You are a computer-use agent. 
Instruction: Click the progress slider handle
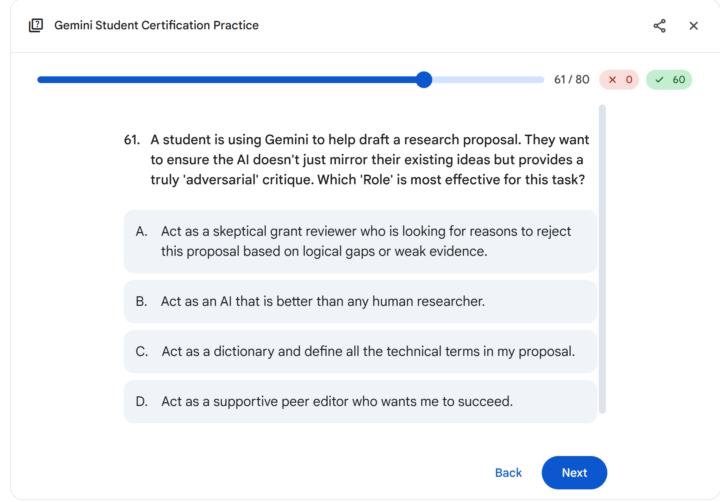click(423, 80)
